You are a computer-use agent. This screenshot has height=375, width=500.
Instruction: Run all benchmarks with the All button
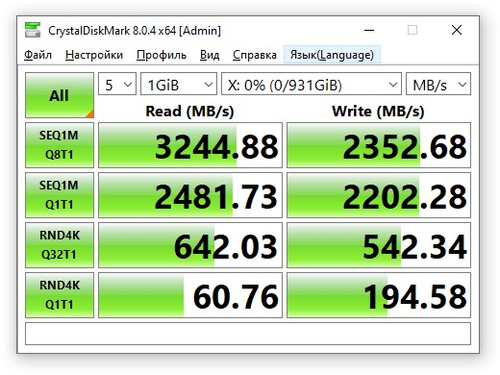pyautogui.click(x=59, y=95)
